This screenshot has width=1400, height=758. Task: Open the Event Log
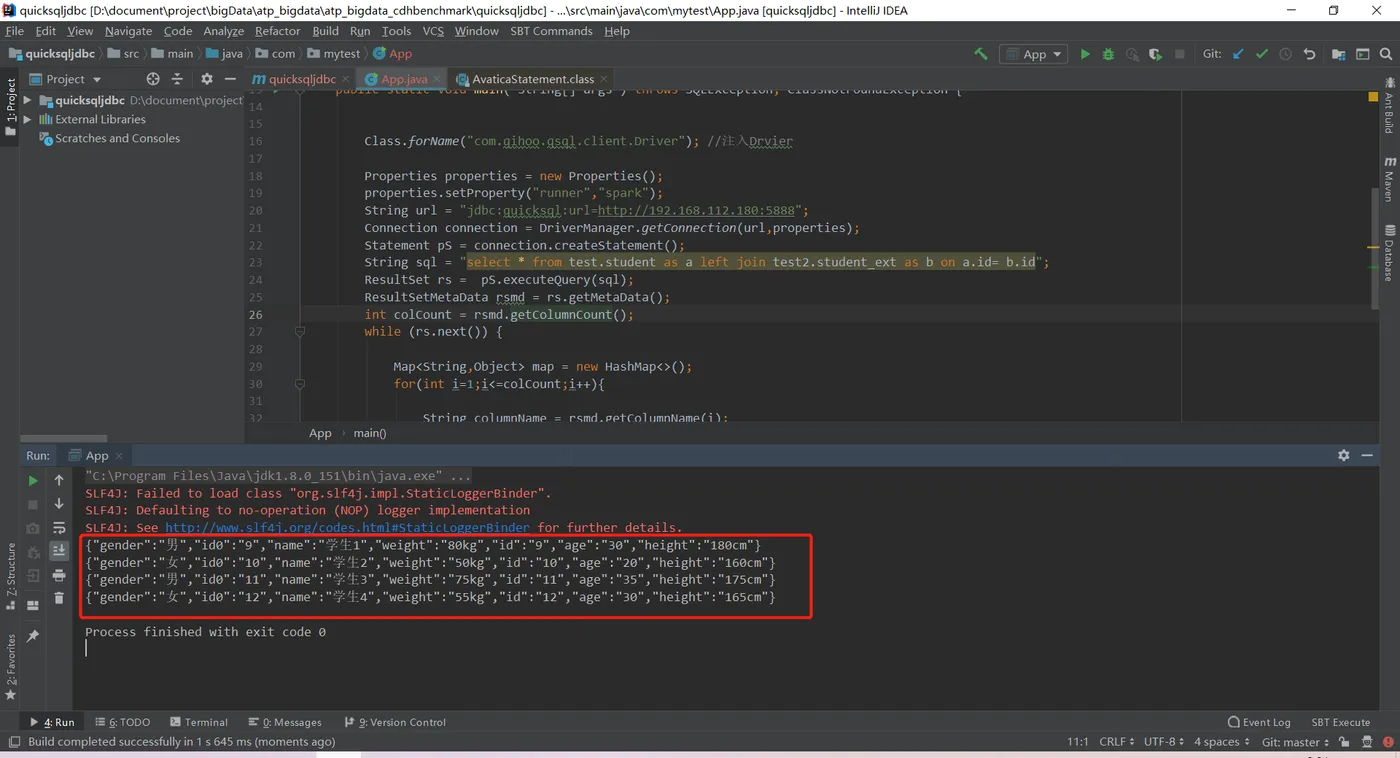pos(1259,722)
